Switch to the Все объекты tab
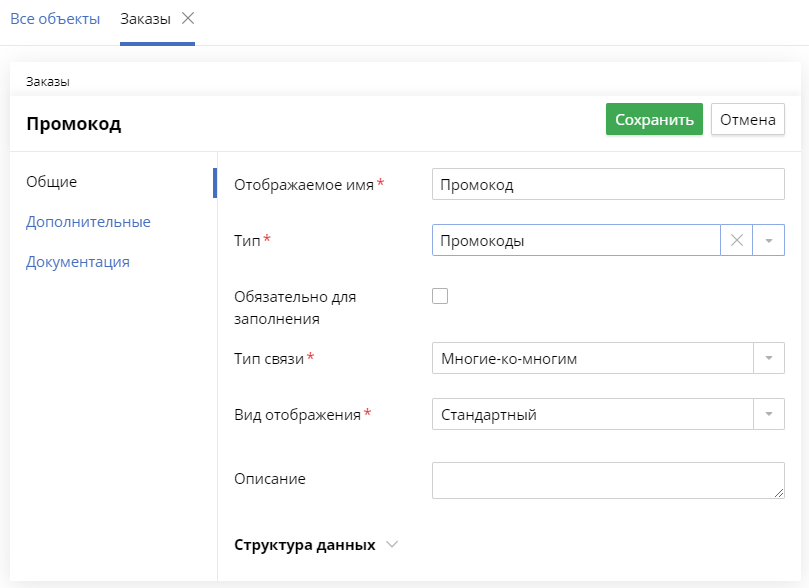 tap(55, 17)
